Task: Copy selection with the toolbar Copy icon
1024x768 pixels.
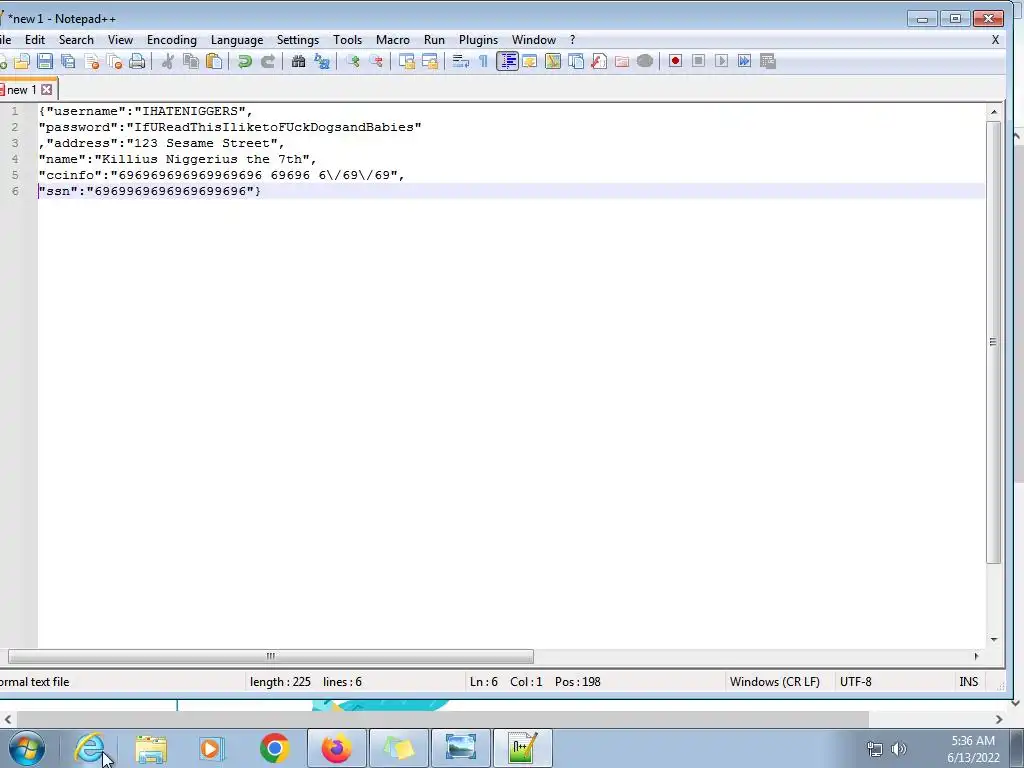Action: coord(191,61)
